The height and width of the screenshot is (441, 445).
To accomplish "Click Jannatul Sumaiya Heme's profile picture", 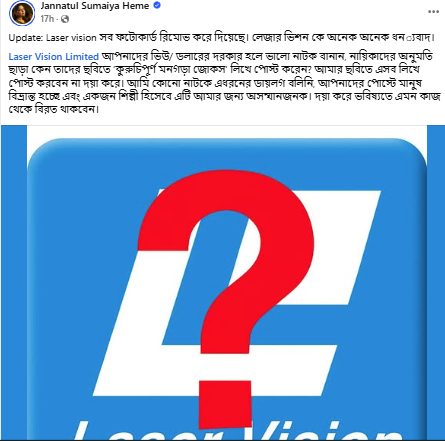I will (x=22, y=13).
